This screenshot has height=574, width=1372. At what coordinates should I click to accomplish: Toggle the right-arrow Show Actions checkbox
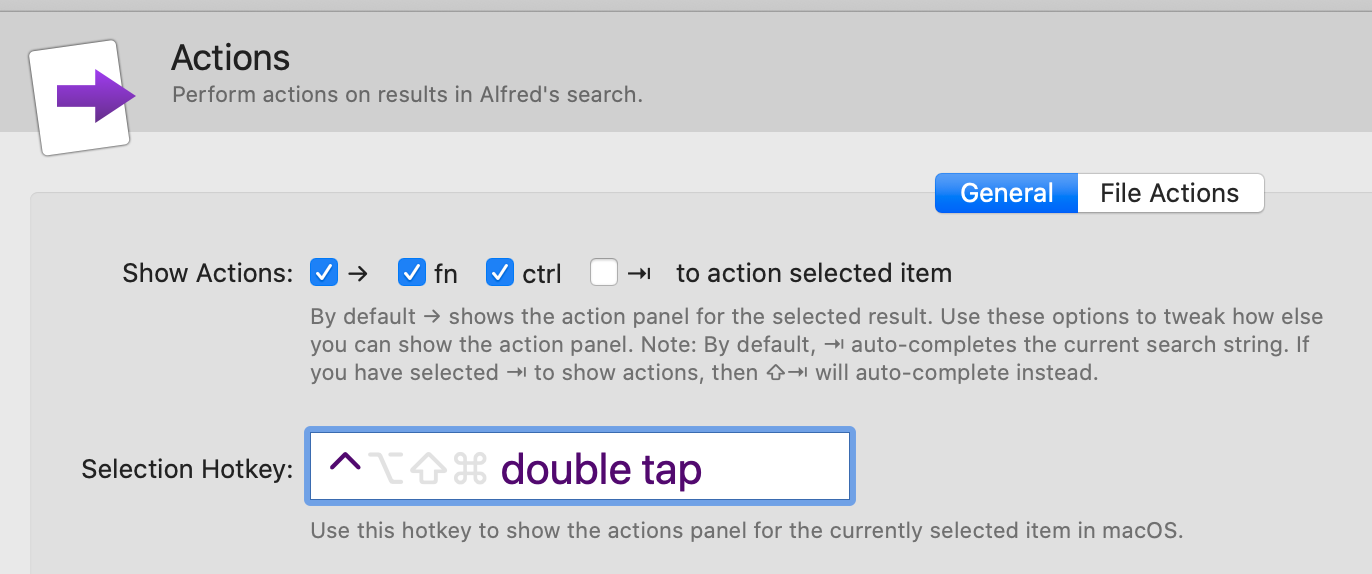tap(324, 272)
